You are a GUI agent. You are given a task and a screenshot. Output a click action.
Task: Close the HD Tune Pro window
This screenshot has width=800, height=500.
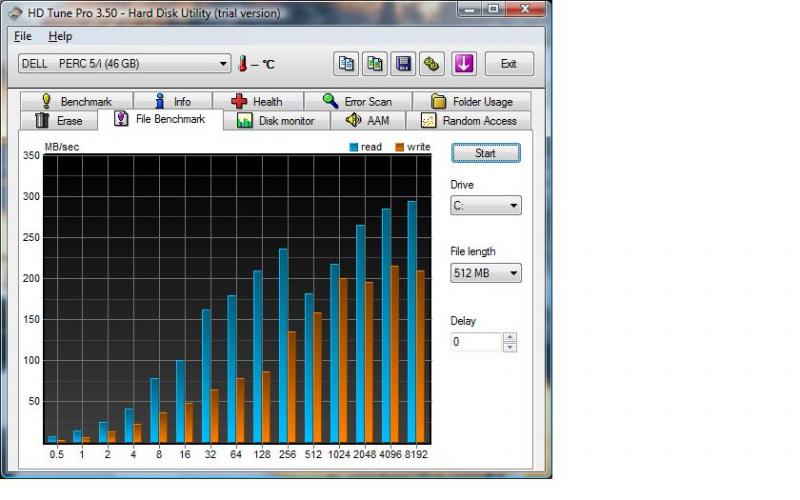[x=526, y=9]
